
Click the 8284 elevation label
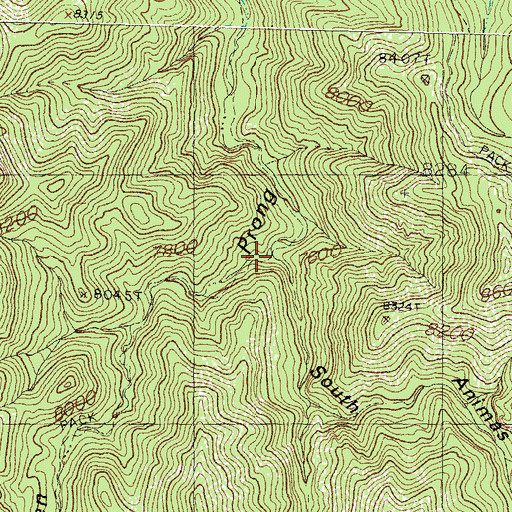(445, 170)
